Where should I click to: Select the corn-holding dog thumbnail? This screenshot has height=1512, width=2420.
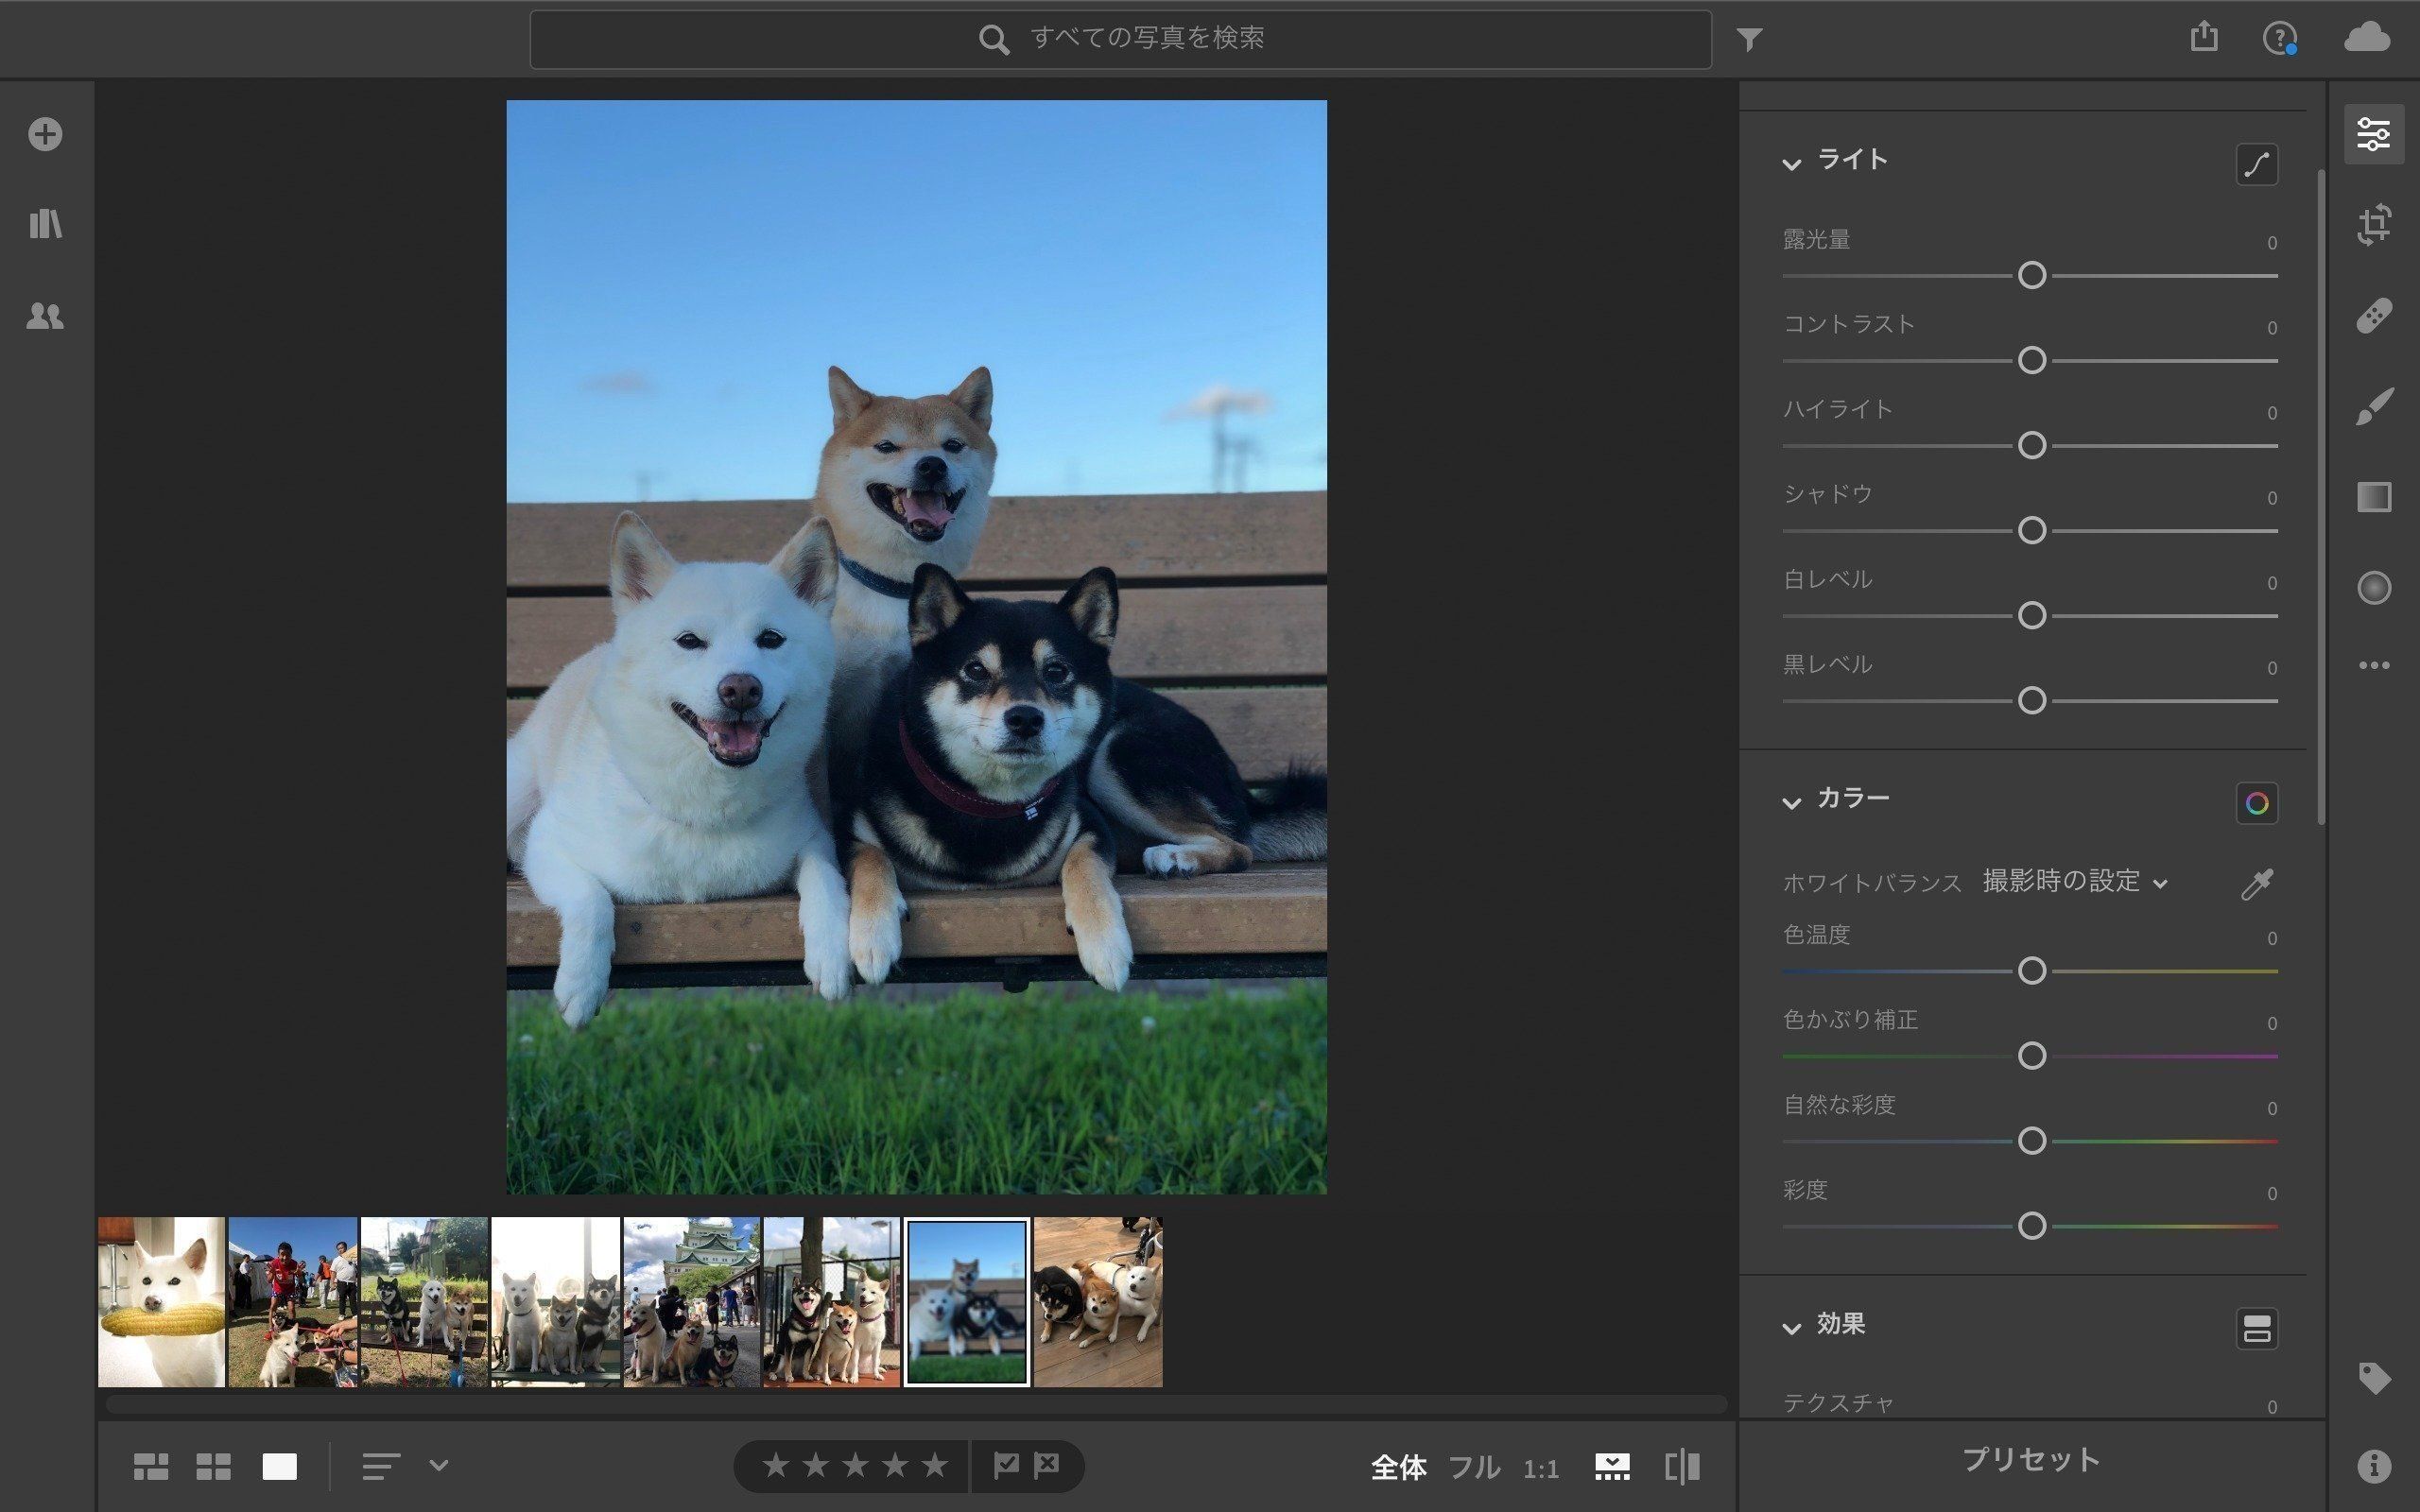click(x=161, y=1302)
